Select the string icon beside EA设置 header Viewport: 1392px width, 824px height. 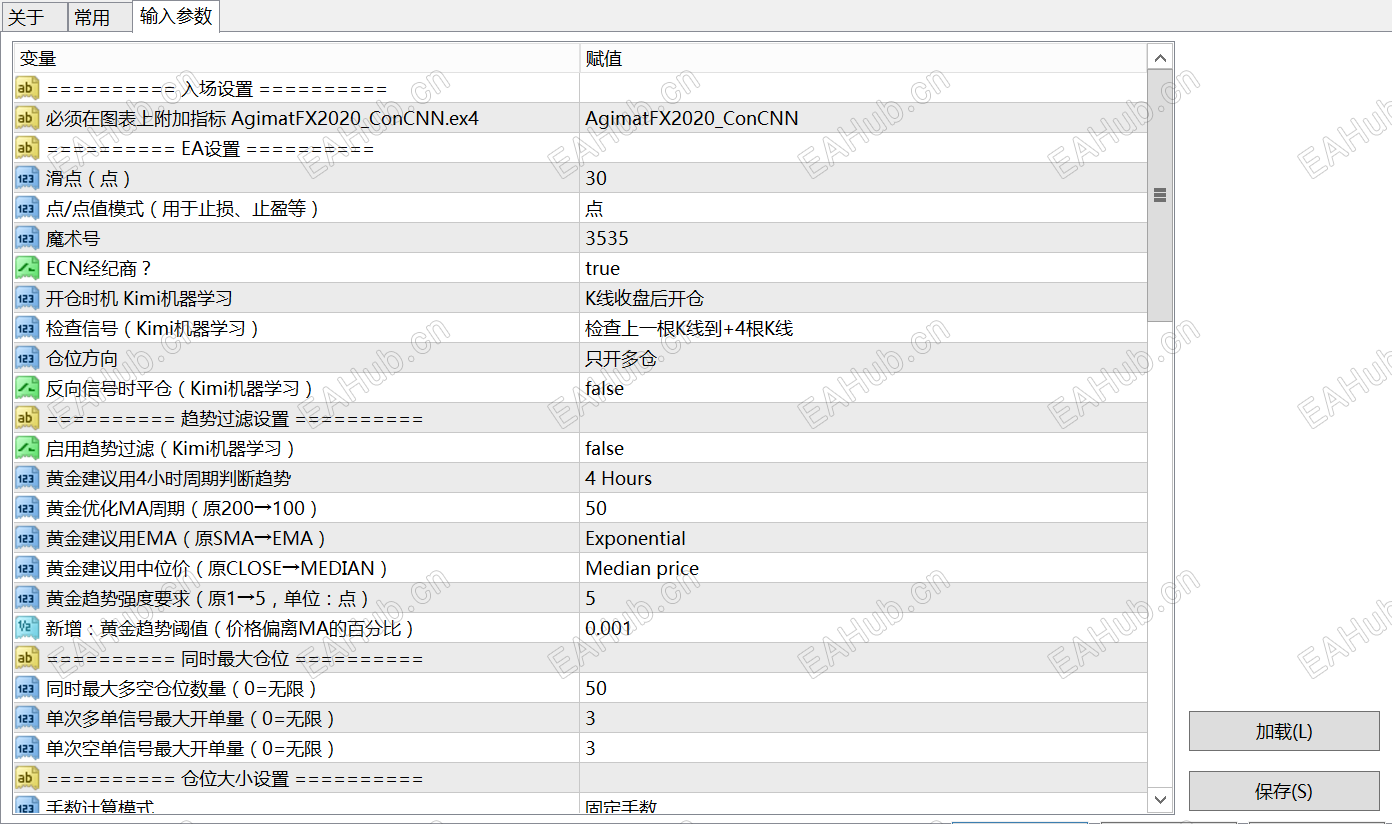27,148
